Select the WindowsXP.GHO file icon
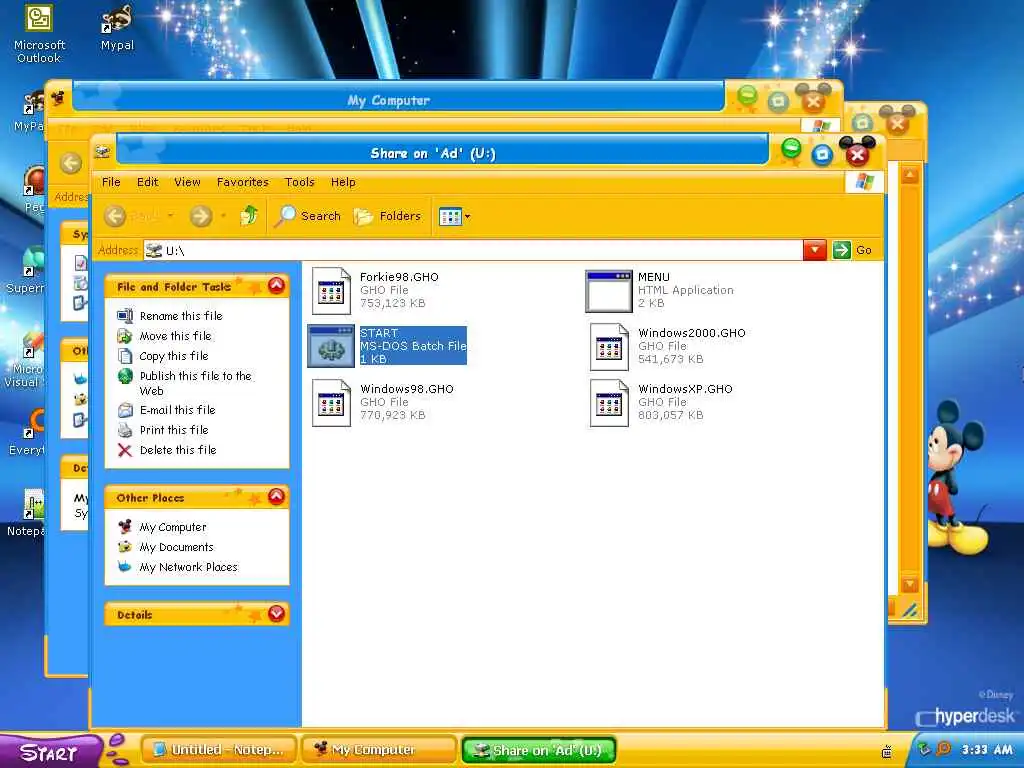Viewport: 1024px width, 768px height. point(609,403)
